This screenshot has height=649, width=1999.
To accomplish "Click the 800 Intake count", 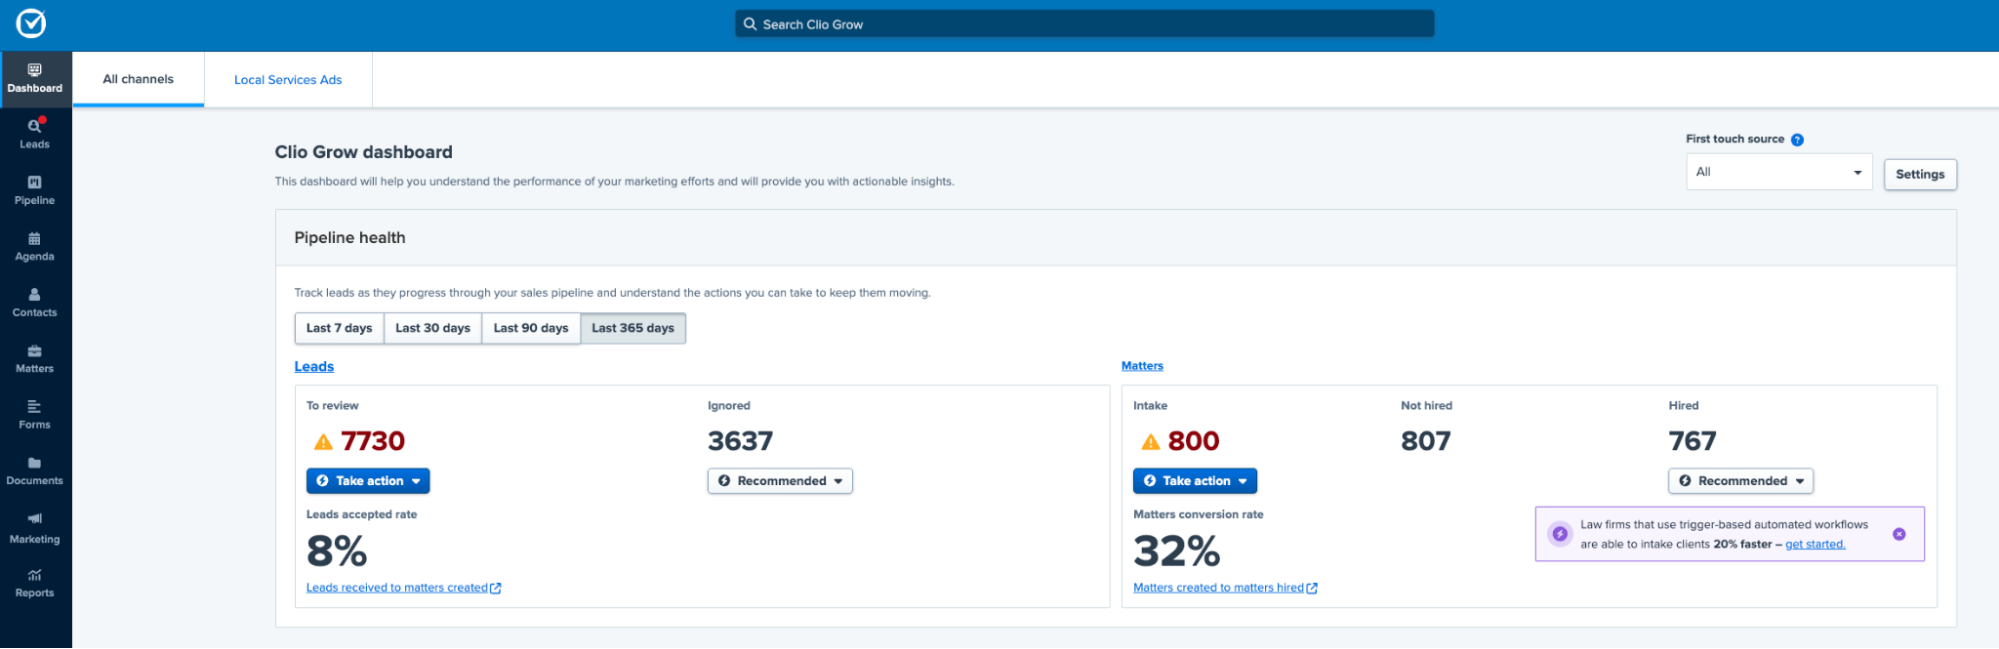I will coord(1194,441).
